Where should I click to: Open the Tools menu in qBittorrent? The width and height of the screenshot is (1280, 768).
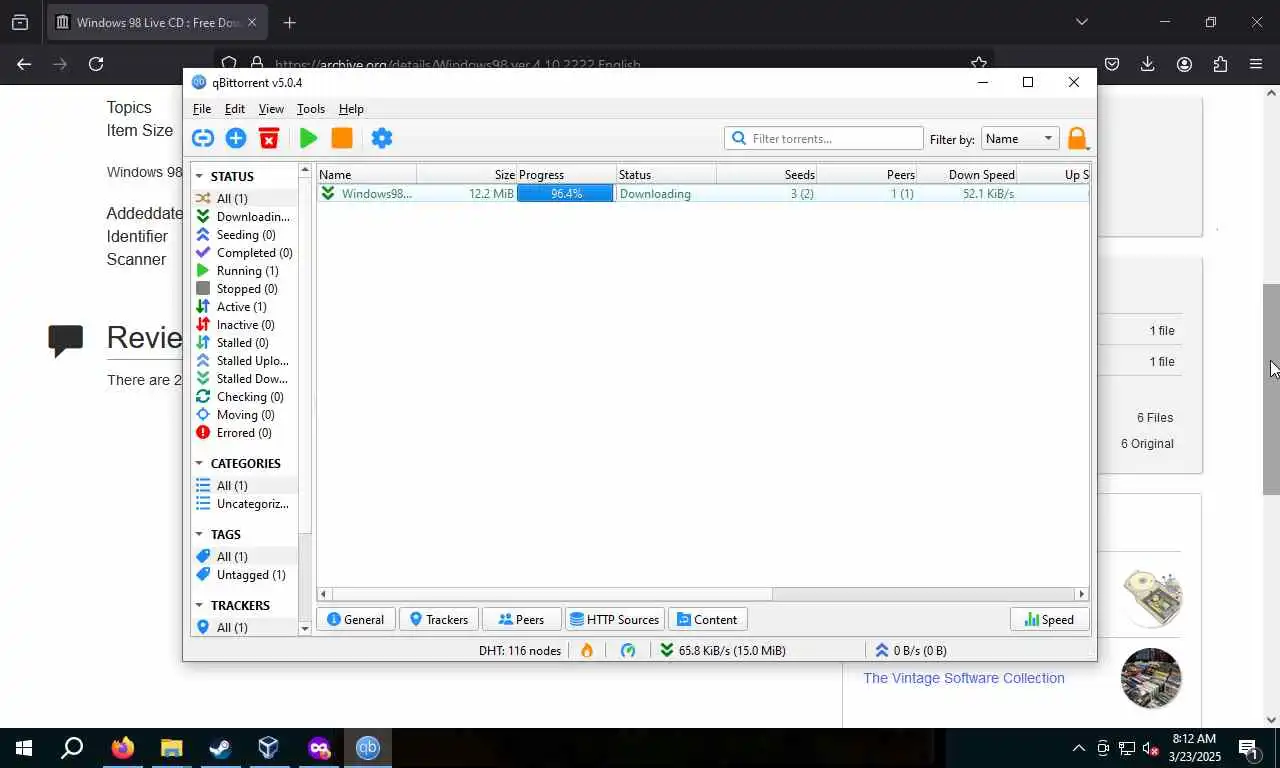point(311,108)
